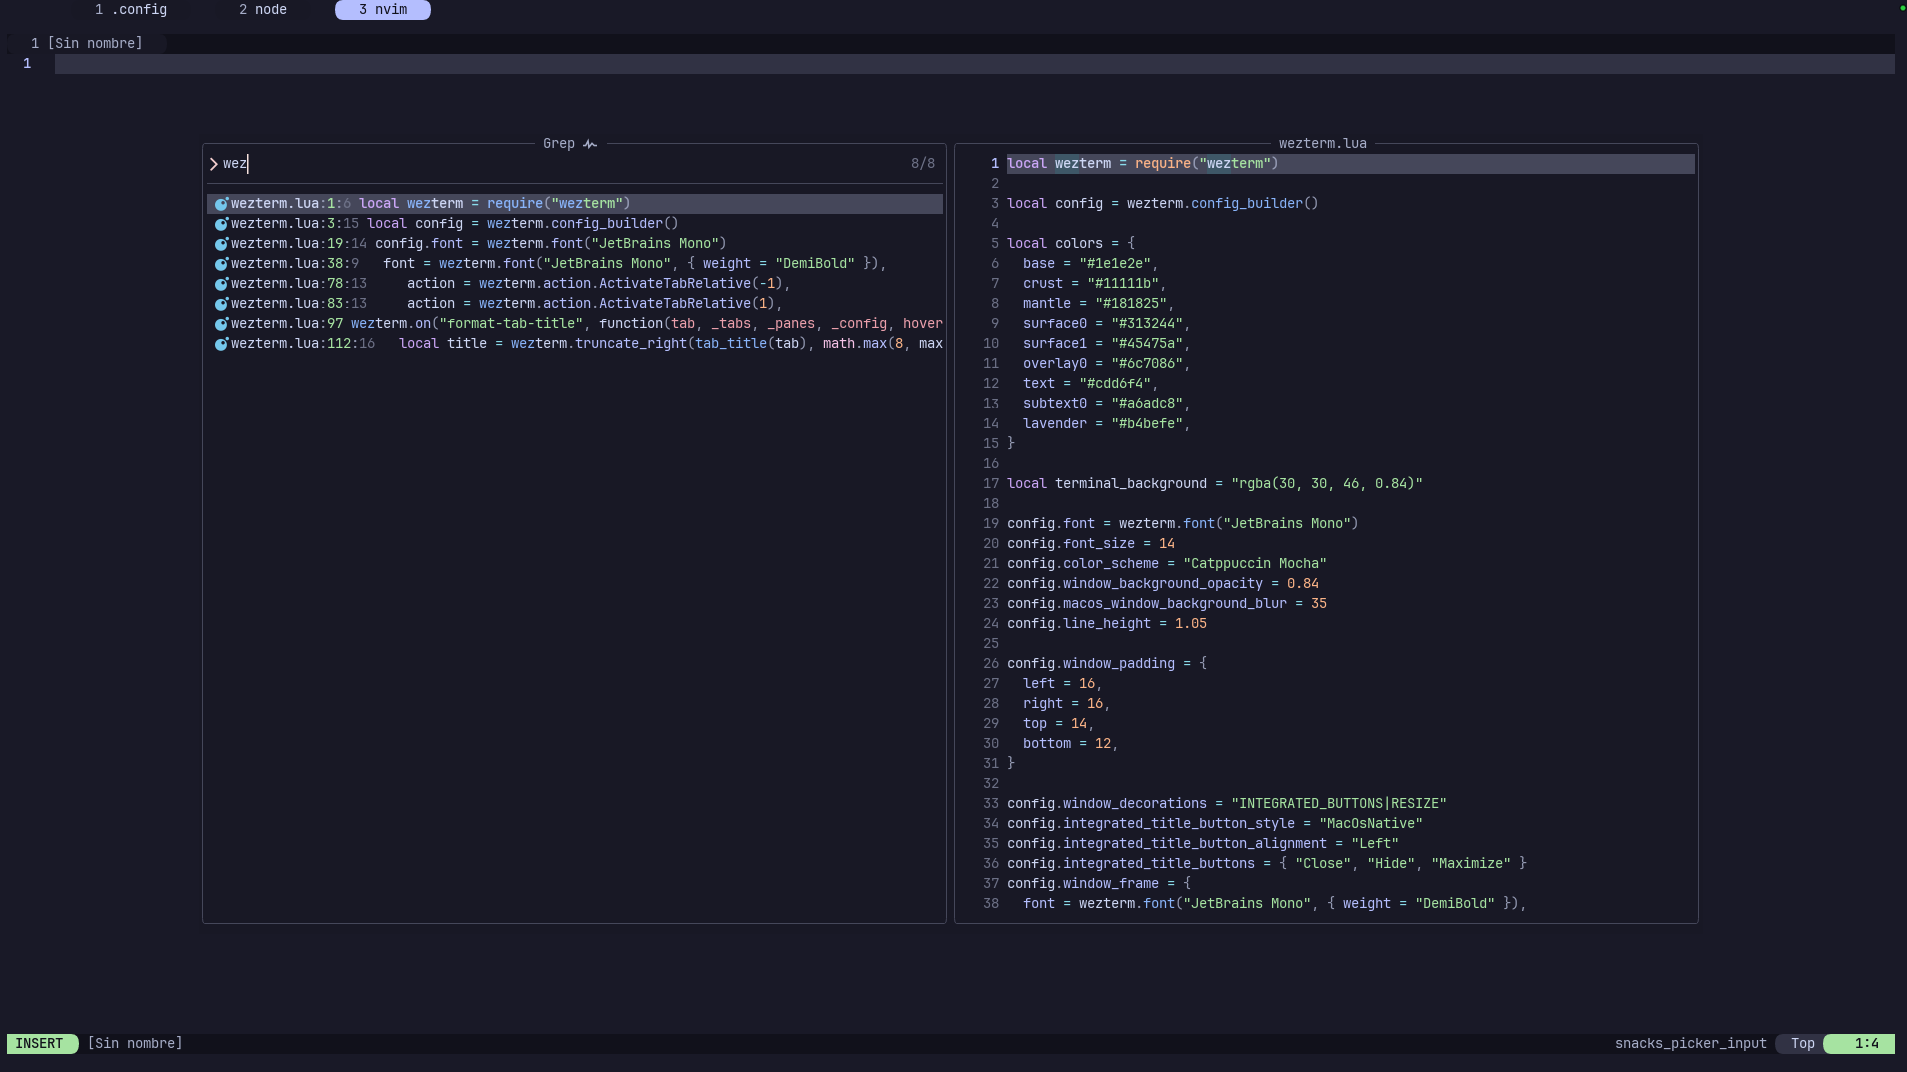This screenshot has height=1072, width=1907.
Task: Click preview value '#11111b' for crust
Action: point(1123,284)
